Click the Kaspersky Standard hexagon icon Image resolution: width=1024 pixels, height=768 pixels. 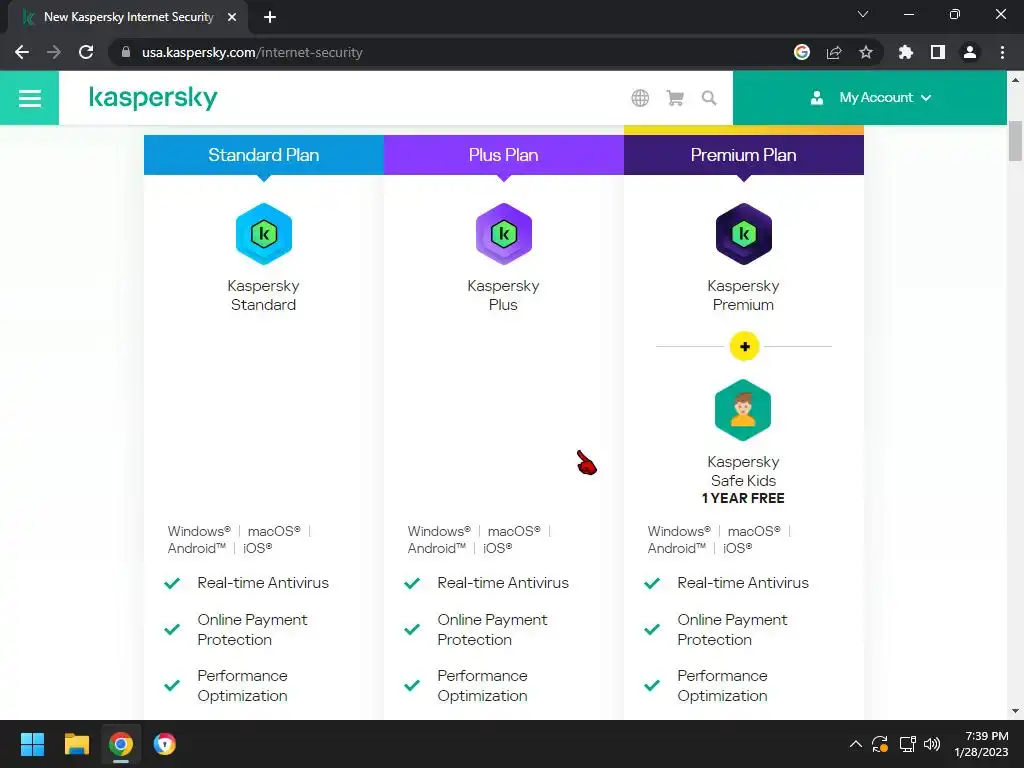pyautogui.click(x=264, y=234)
